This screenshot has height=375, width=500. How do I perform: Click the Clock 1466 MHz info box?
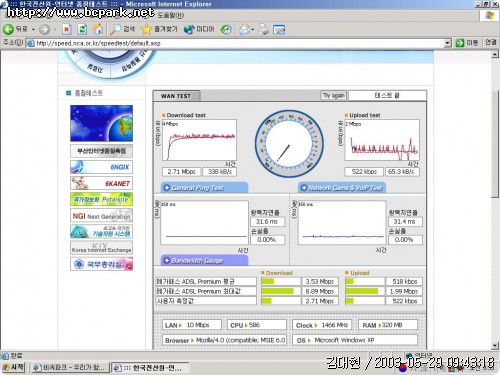click(322, 325)
